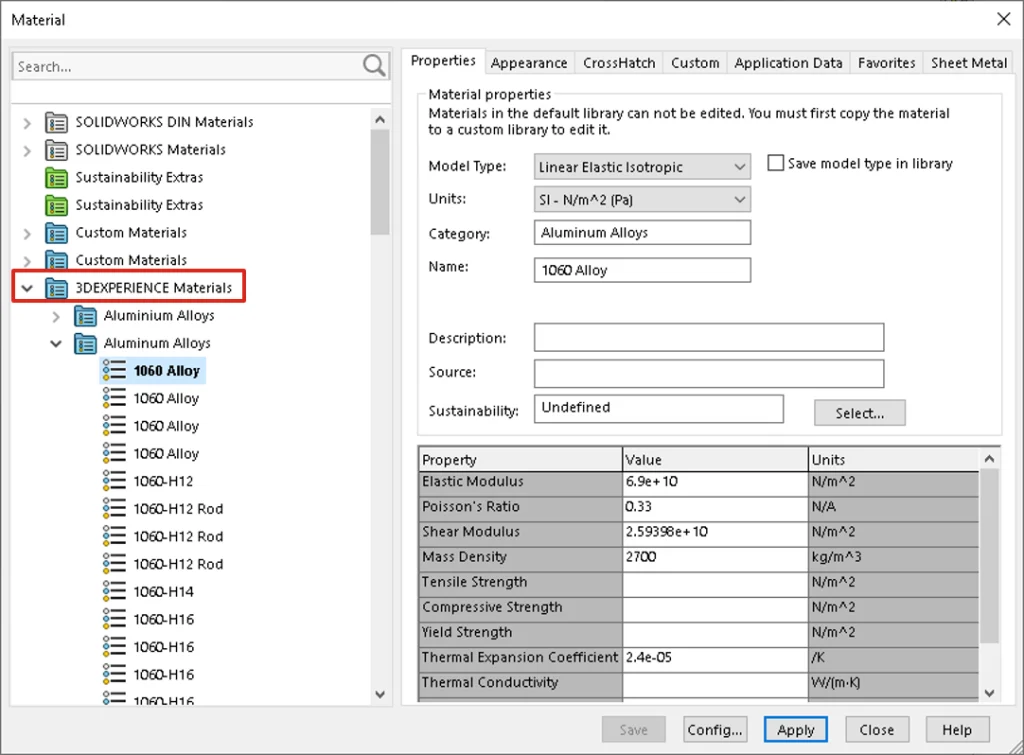Viewport: 1024px width, 755px height.
Task: Switch to the Appearance tab
Action: [529, 63]
